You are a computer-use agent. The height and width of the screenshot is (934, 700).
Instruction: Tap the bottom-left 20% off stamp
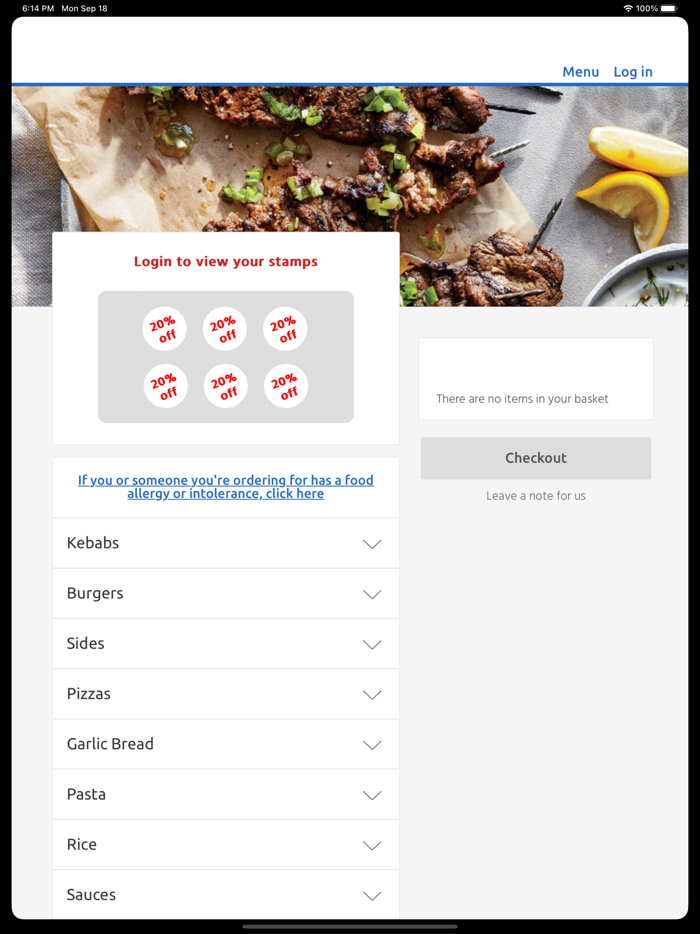pyautogui.click(x=165, y=386)
